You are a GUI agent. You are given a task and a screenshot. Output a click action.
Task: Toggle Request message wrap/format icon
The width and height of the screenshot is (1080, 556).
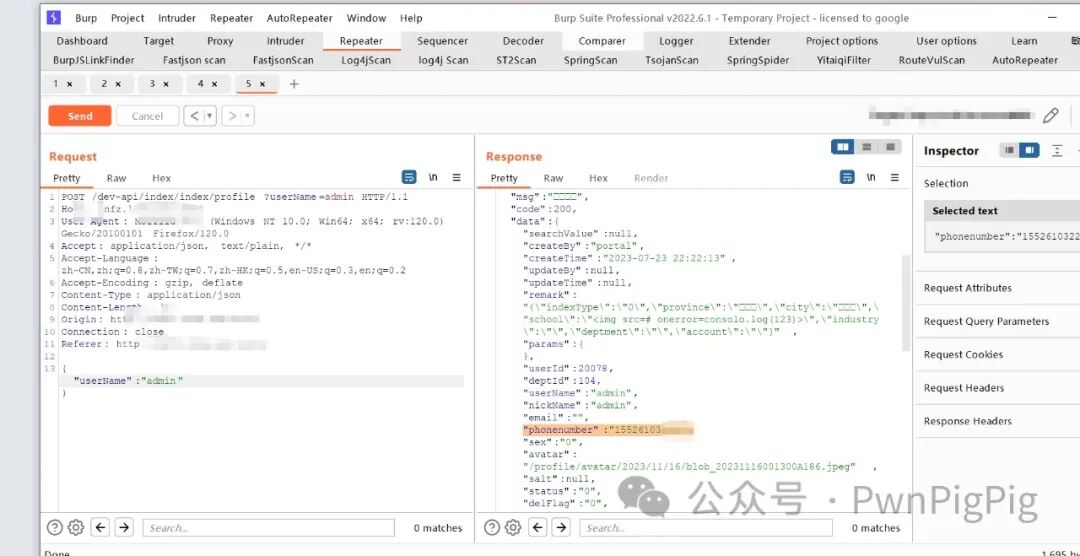tap(409, 177)
